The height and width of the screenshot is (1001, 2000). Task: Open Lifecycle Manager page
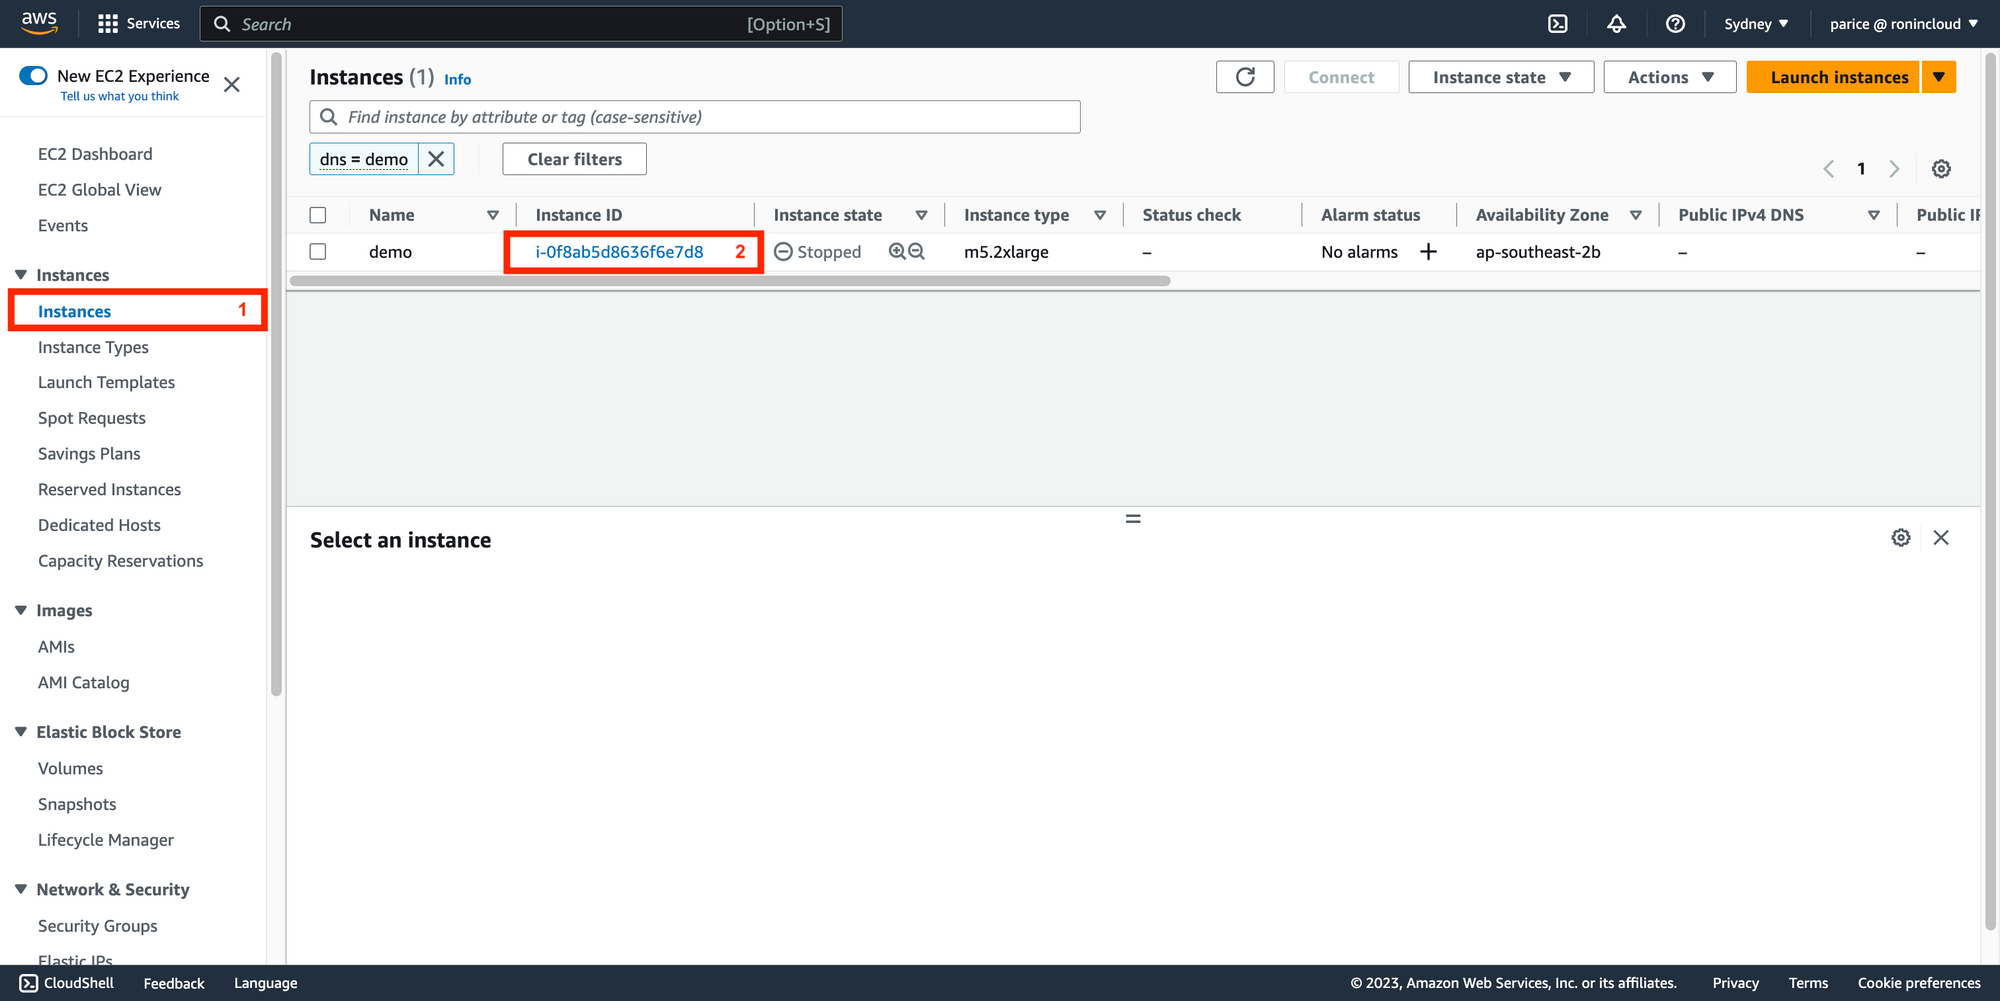pyautogui.click(x=106, y=840)
